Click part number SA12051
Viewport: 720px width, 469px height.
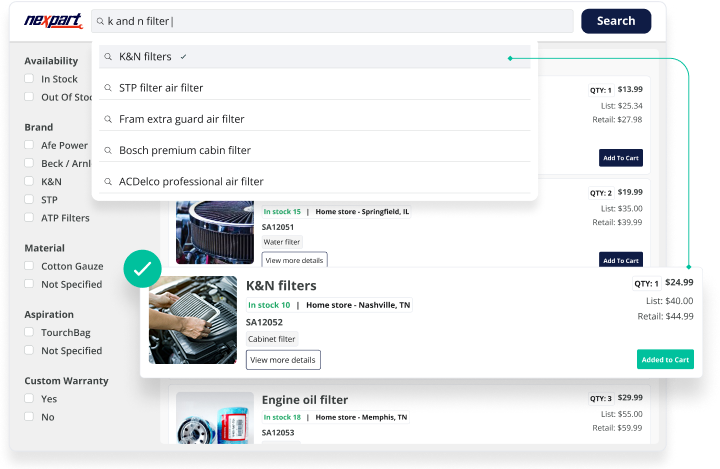tap(278, 227)
